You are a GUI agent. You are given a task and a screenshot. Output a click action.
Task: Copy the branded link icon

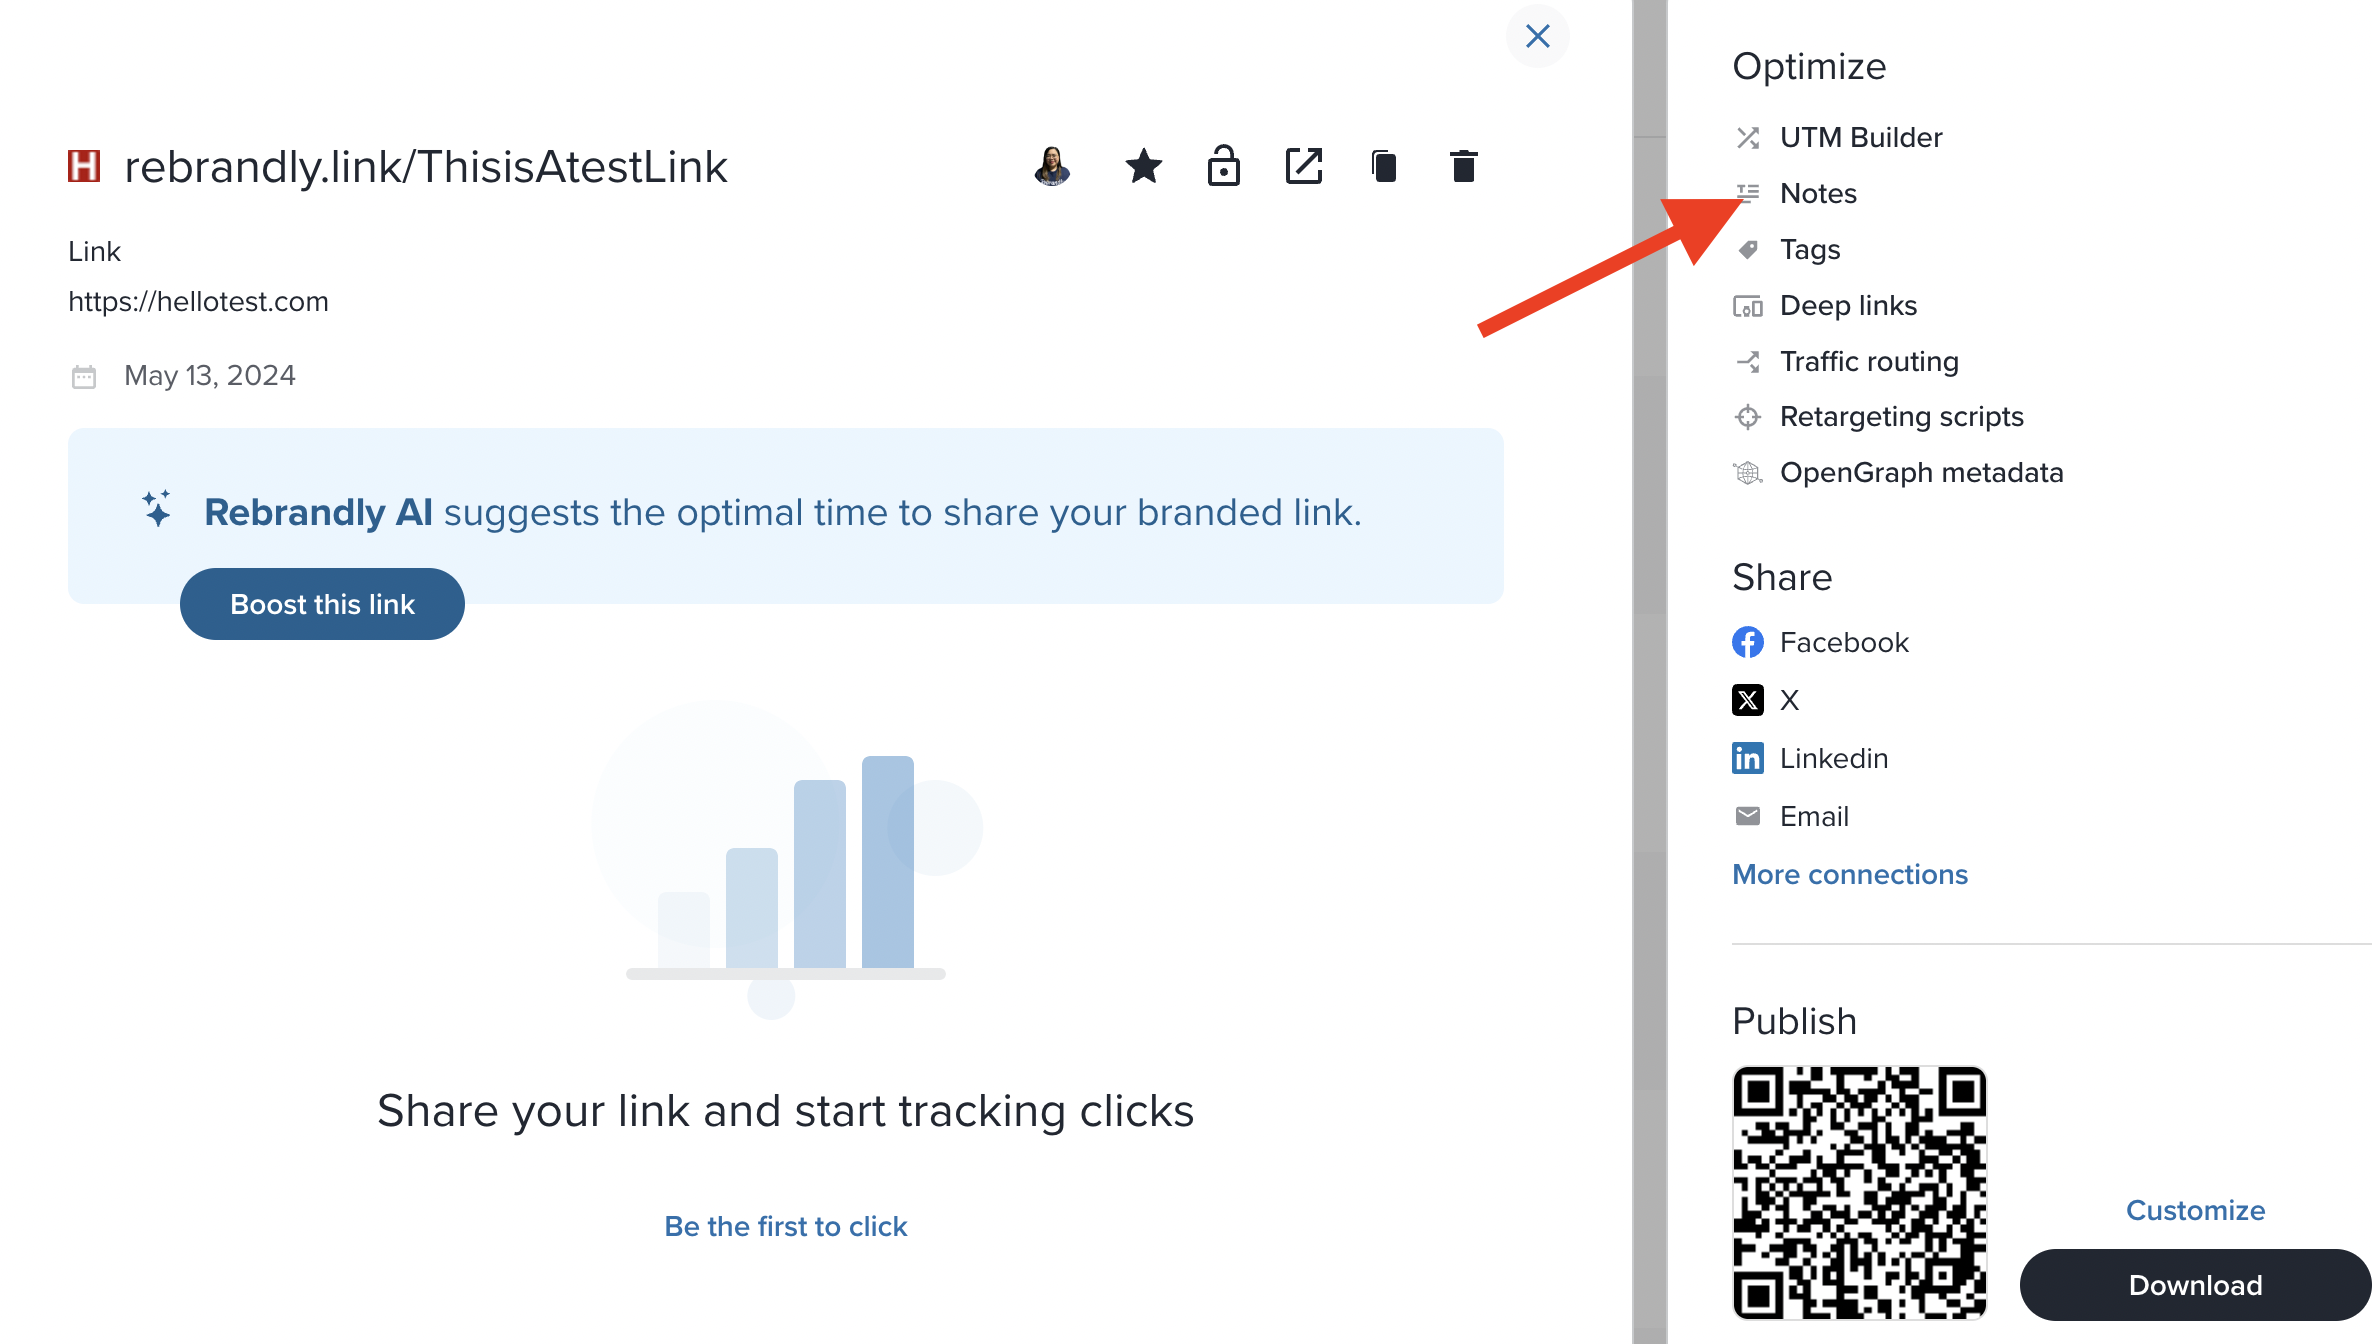(x=1384, y=166)
